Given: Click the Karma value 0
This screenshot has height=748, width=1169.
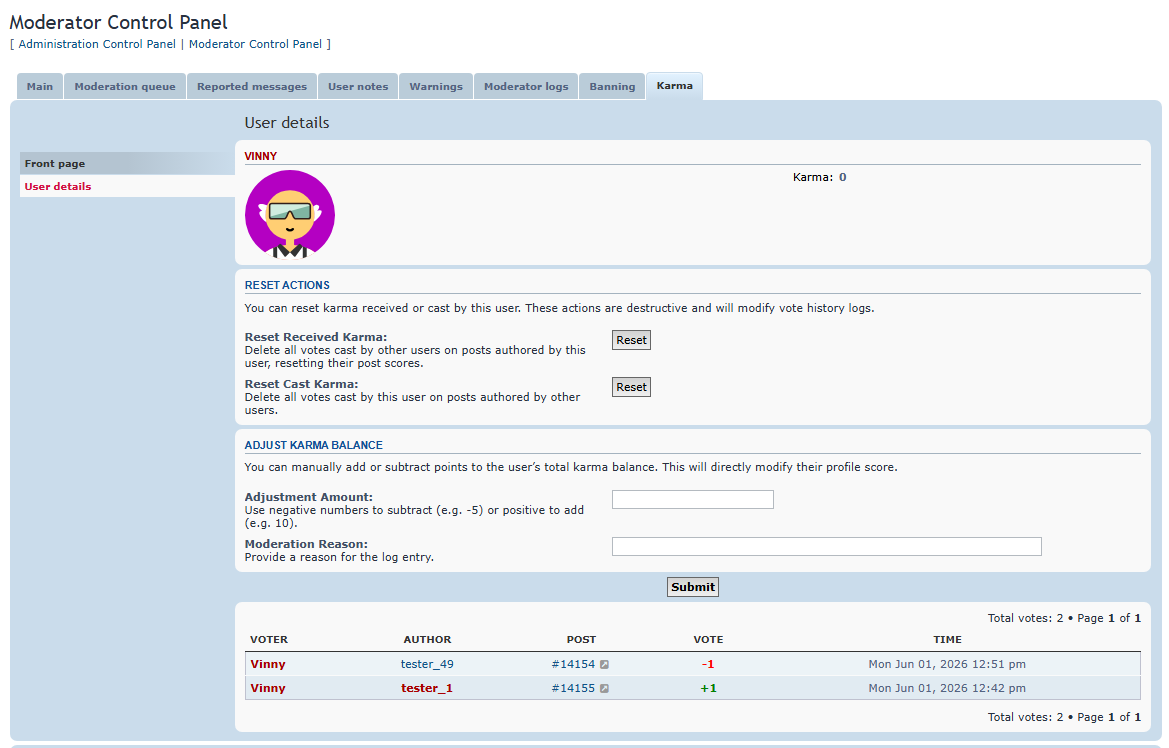Looking at the screenshot, I should click(842, 177).
